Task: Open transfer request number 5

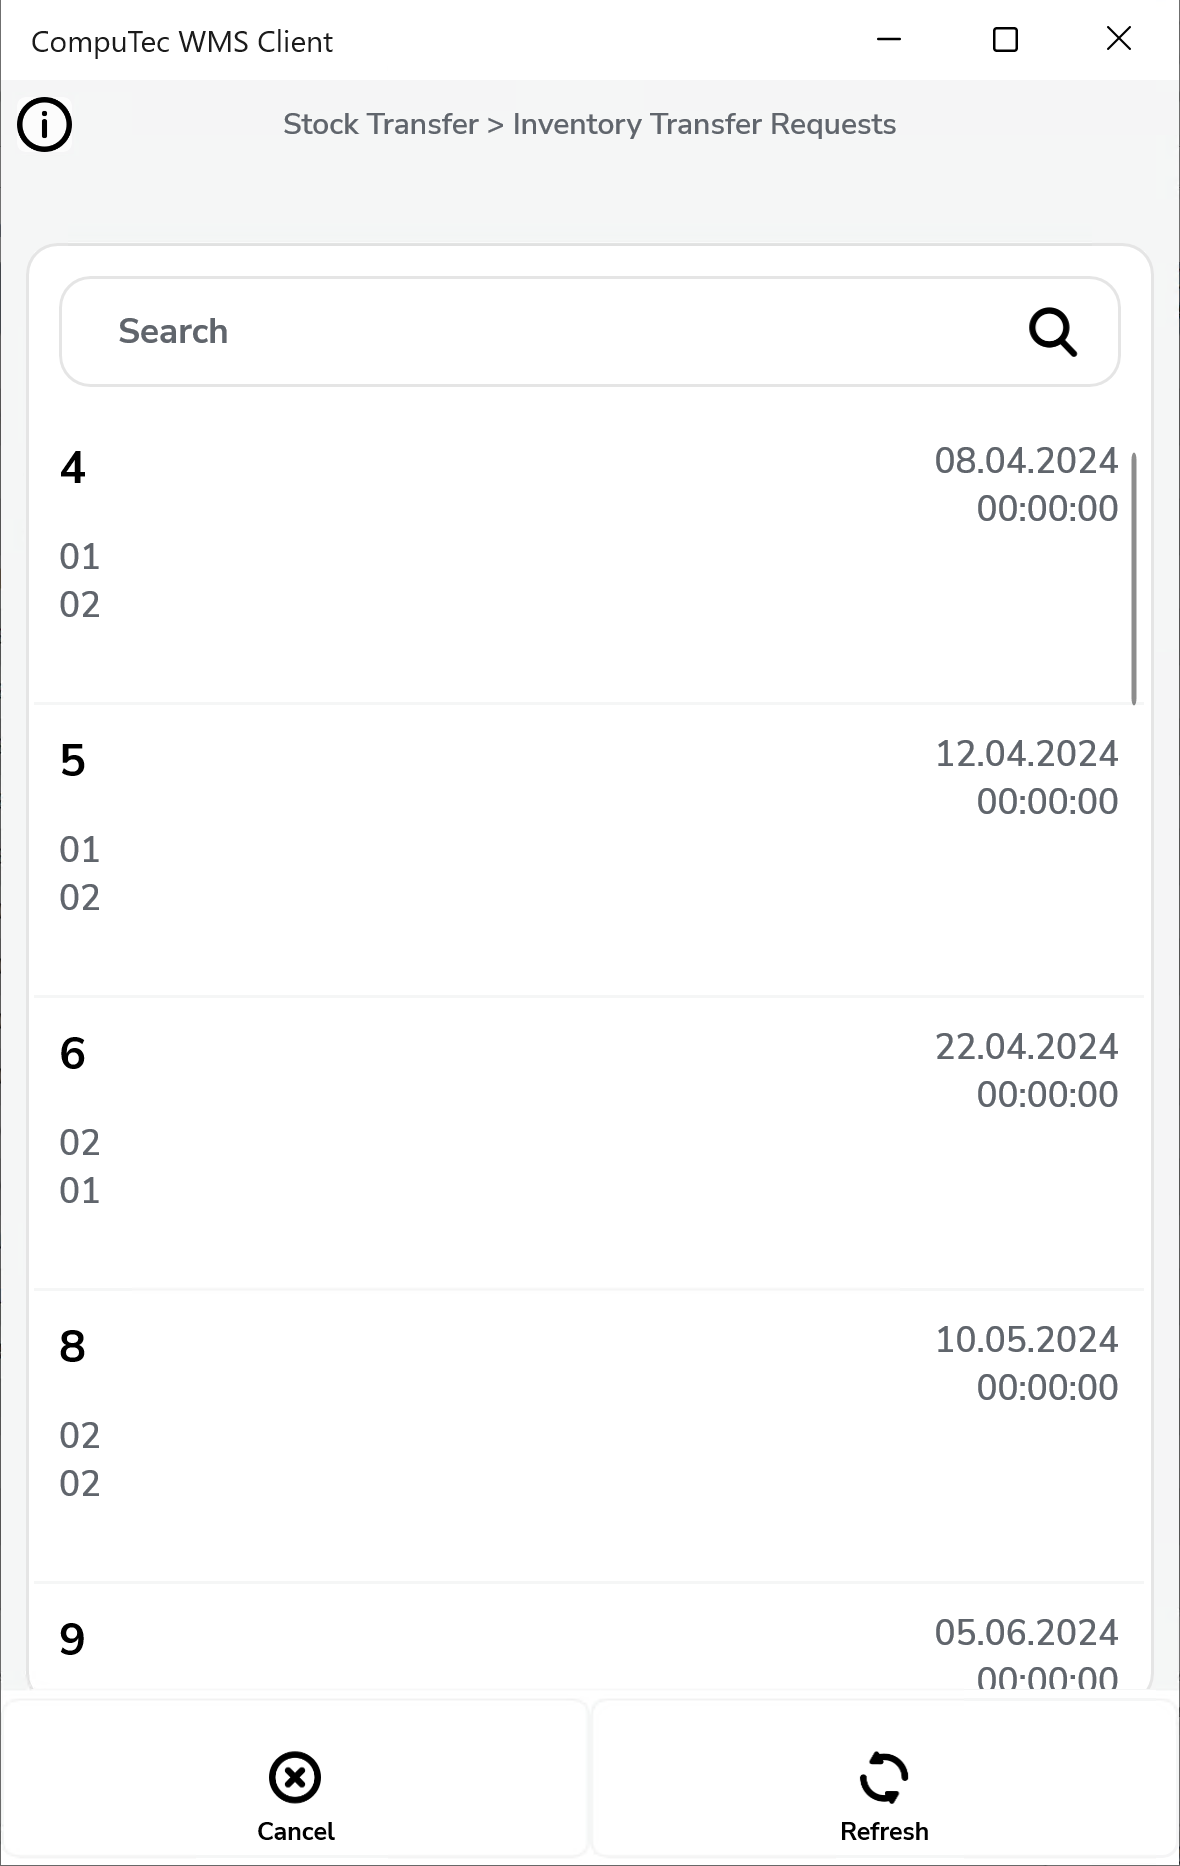Action: tap(73, 761)
